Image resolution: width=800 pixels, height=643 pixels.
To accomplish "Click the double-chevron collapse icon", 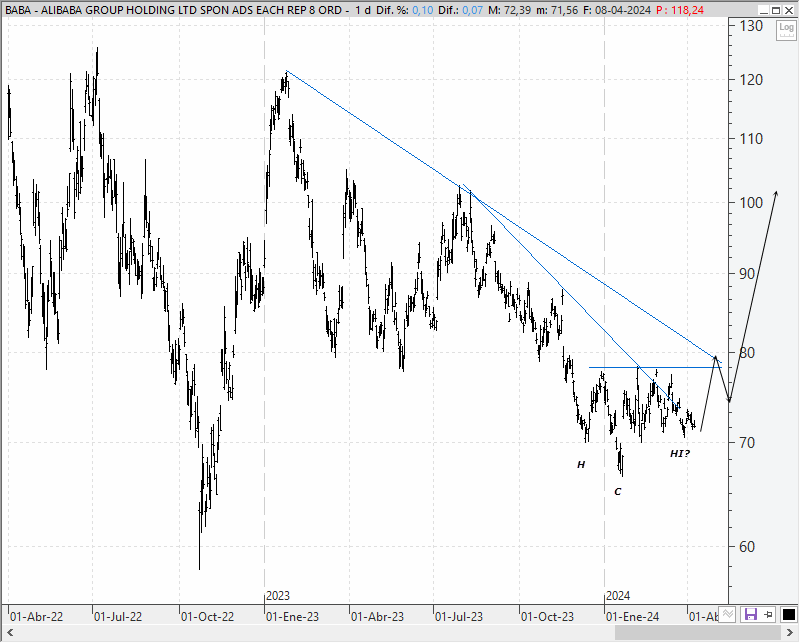I will [x=728, y=614].
